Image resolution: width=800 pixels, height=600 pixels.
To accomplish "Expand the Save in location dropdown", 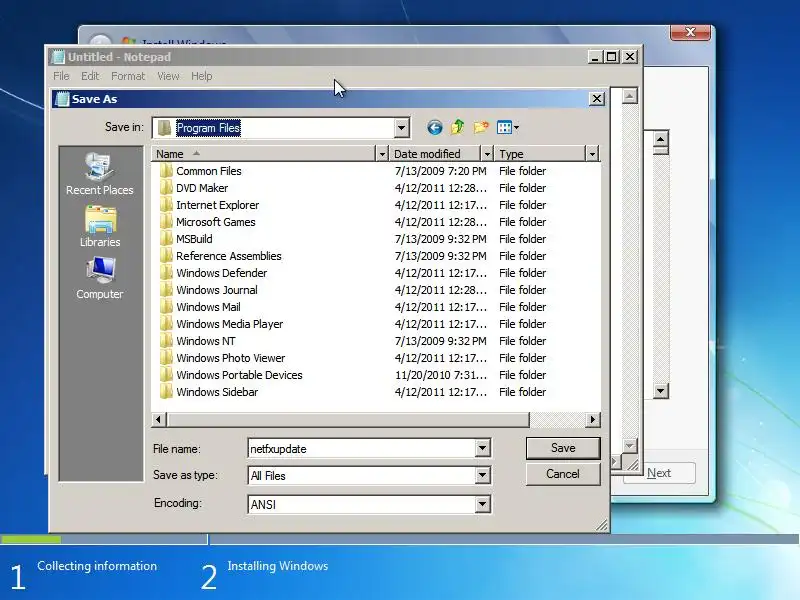I will pos(402,128).
